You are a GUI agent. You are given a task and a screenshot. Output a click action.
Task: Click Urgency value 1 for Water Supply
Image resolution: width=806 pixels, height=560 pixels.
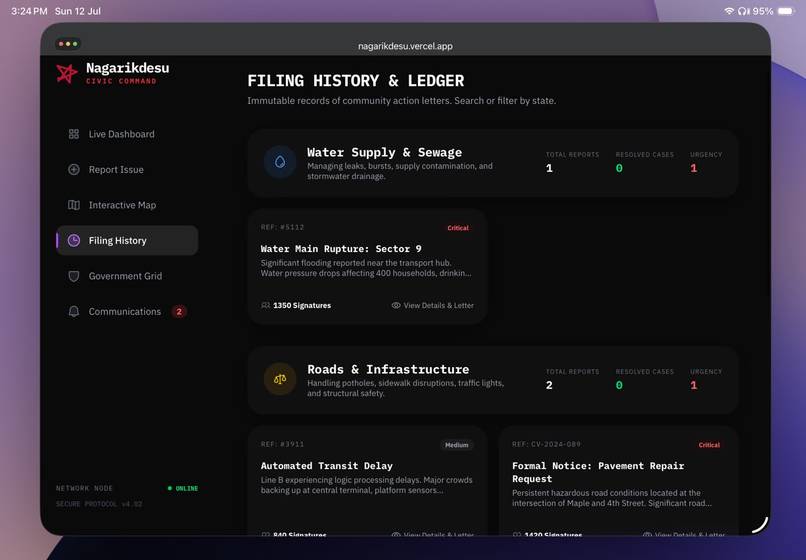coord(693,168)
